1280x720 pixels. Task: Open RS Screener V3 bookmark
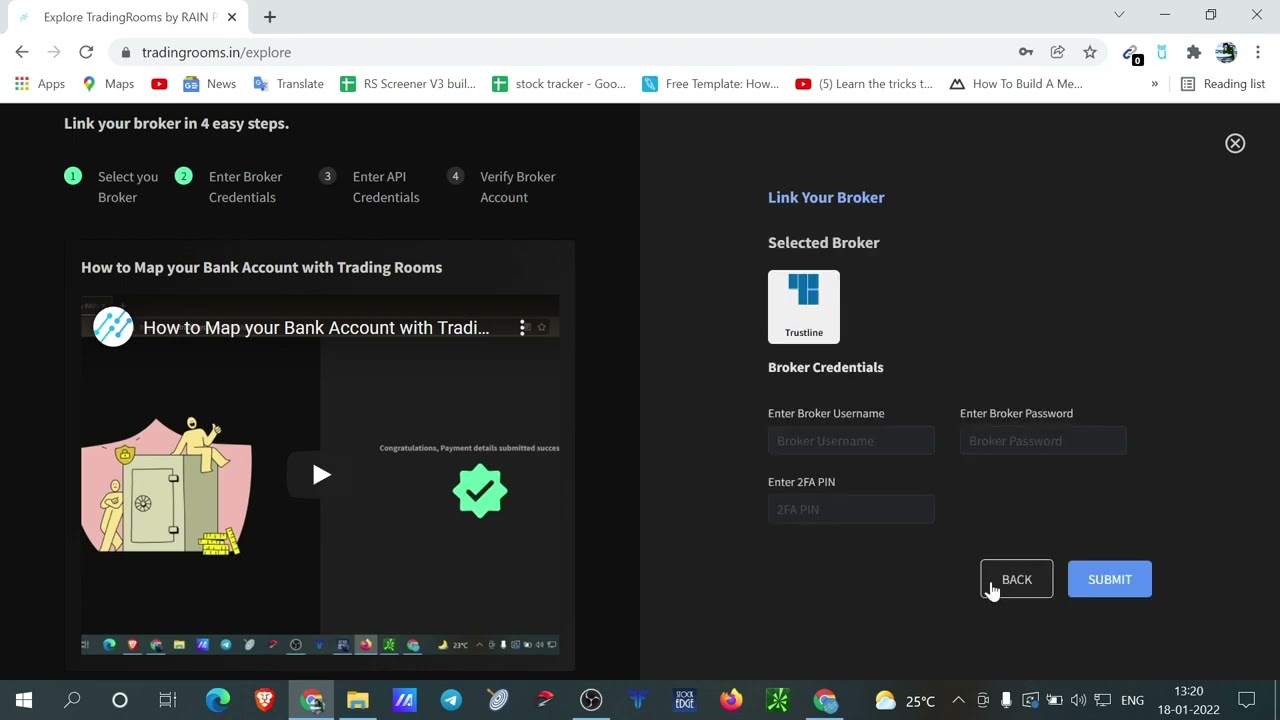pyautogui.click(x=408, y=84)
